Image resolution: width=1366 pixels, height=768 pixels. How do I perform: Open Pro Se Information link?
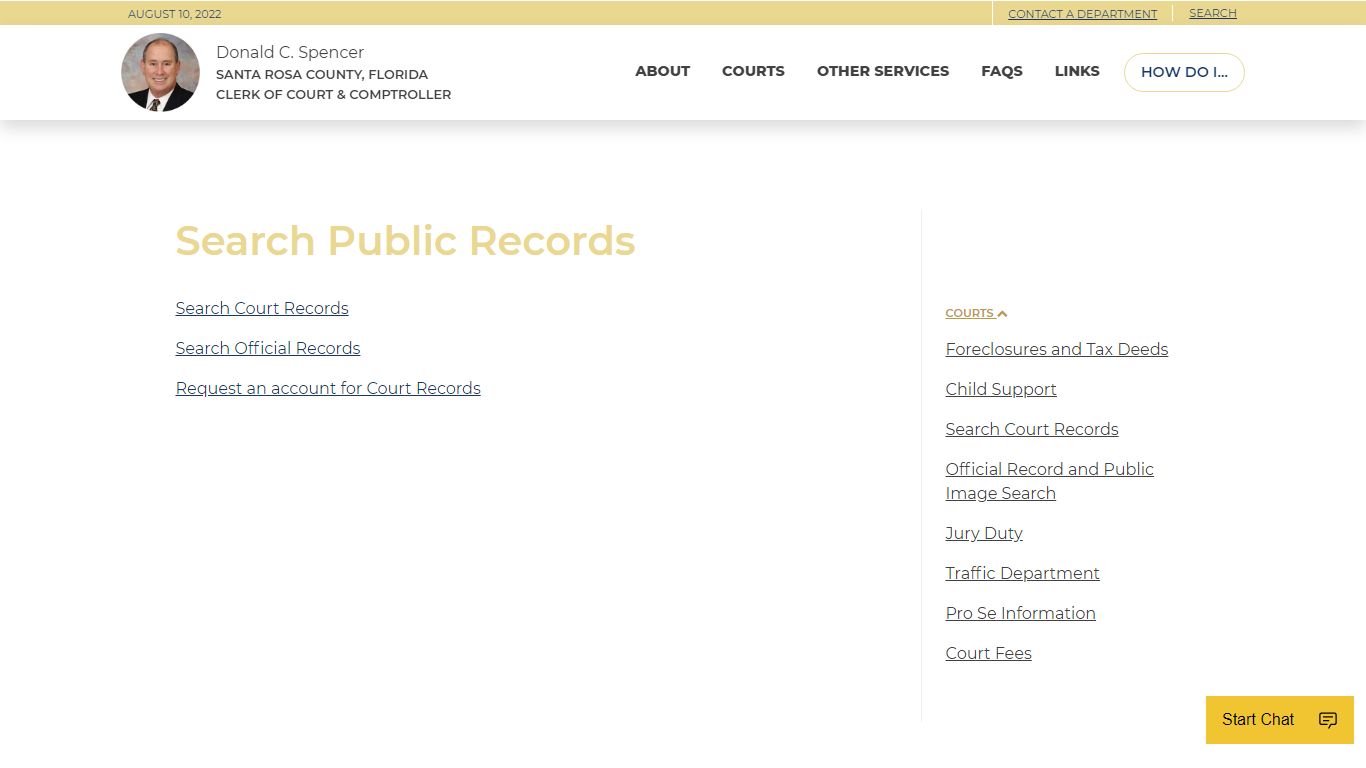point(1021,613)
